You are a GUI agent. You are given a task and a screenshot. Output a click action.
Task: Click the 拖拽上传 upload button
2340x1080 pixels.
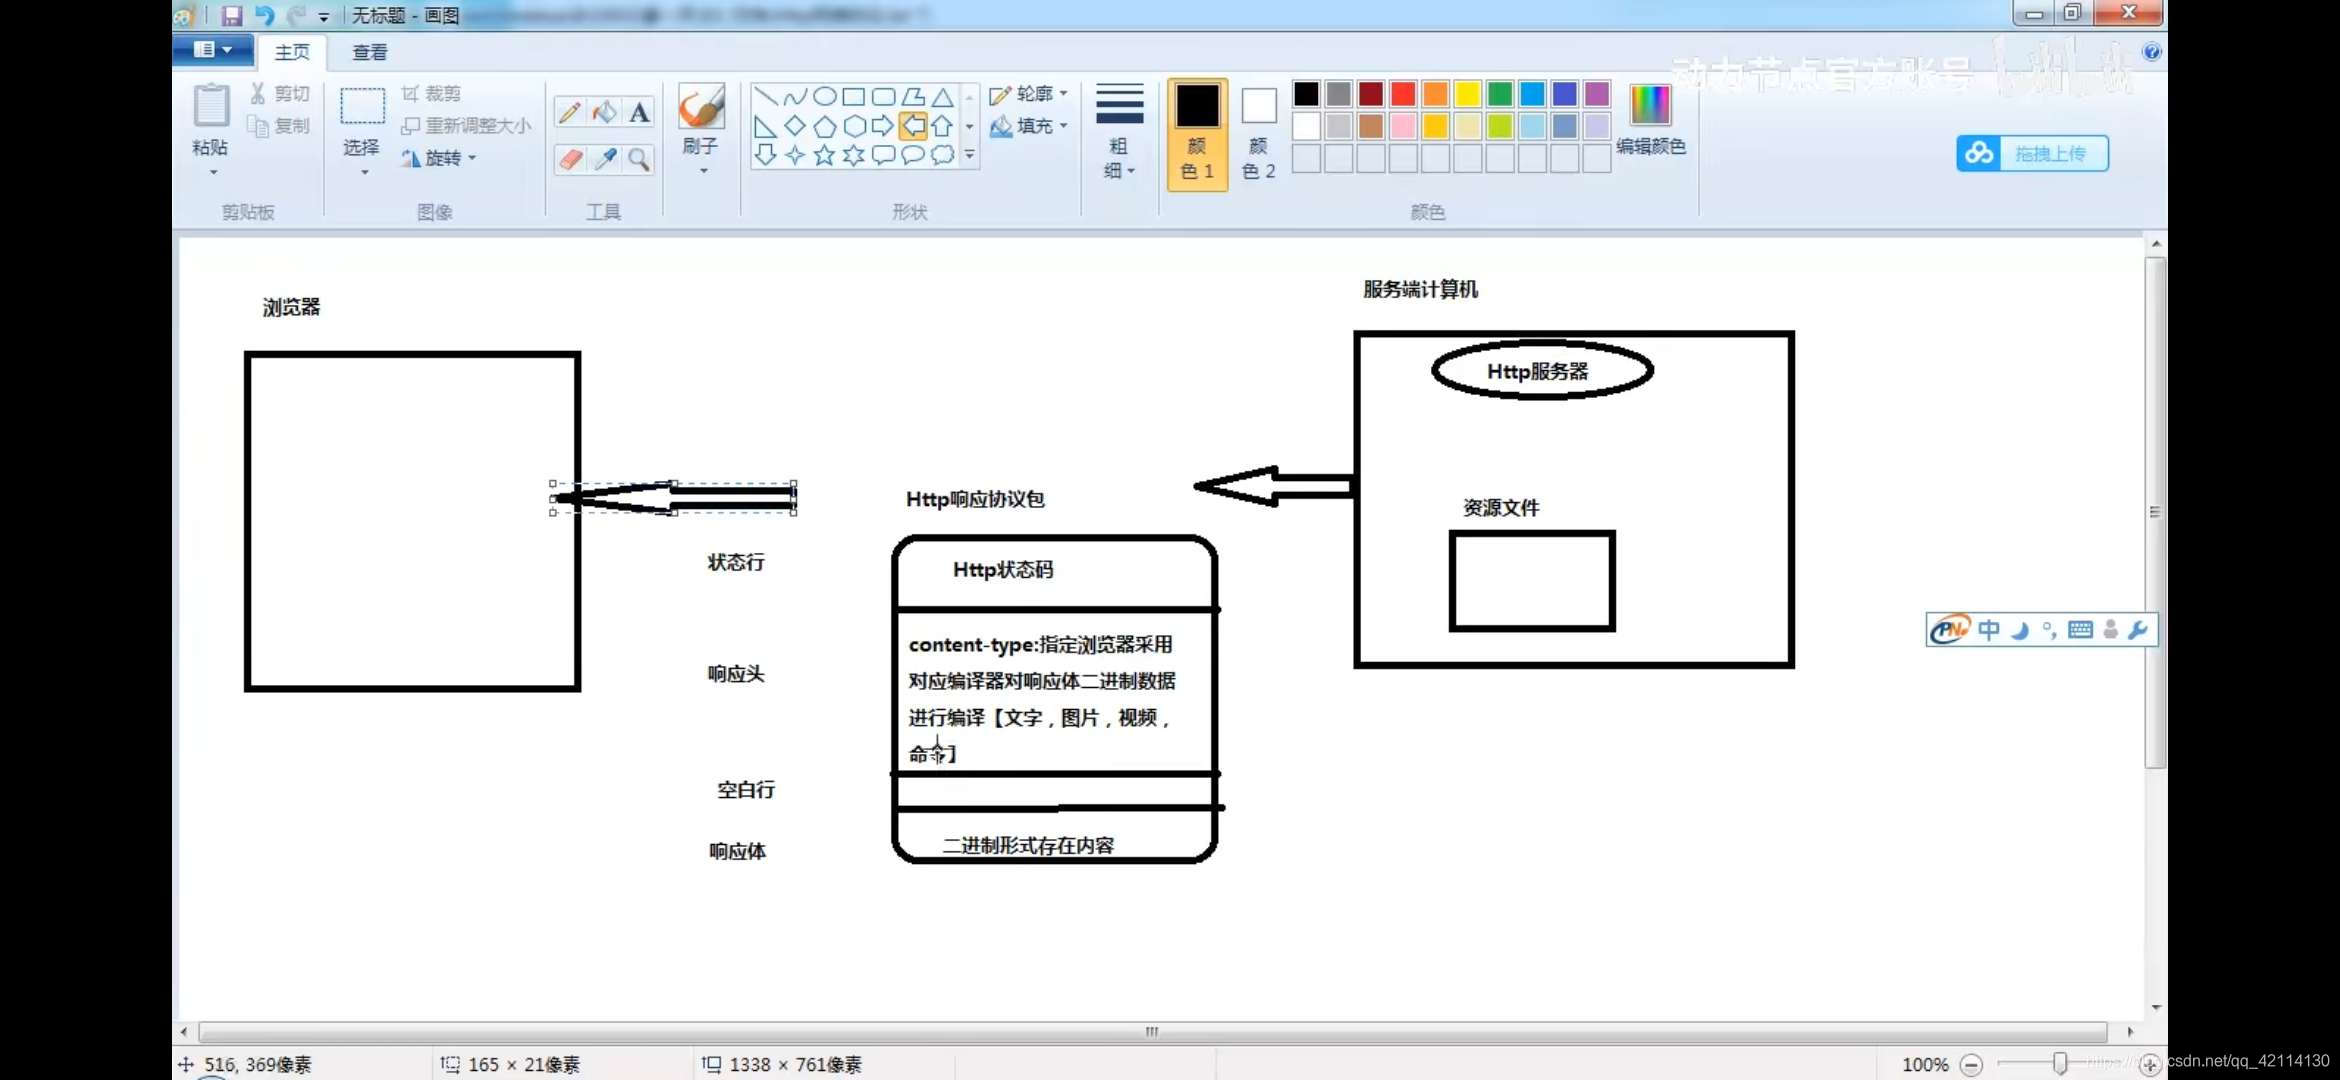click(2033, 154)
